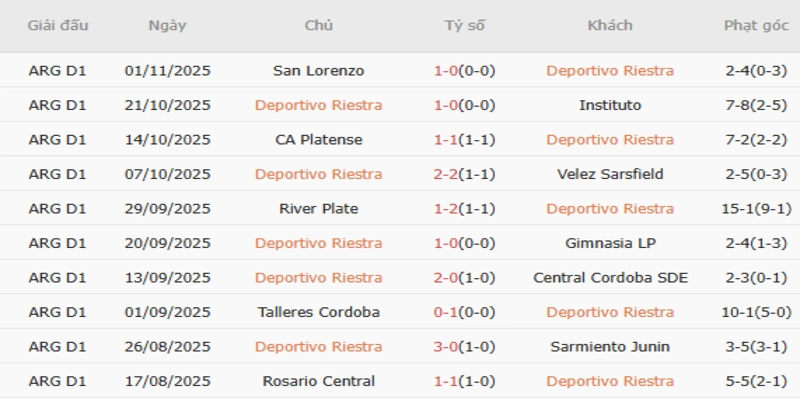Select CA Platense team name
Image resolution: width=800 pixels, height=400 pixels.
pyautogui.click(x=318, y=140)
